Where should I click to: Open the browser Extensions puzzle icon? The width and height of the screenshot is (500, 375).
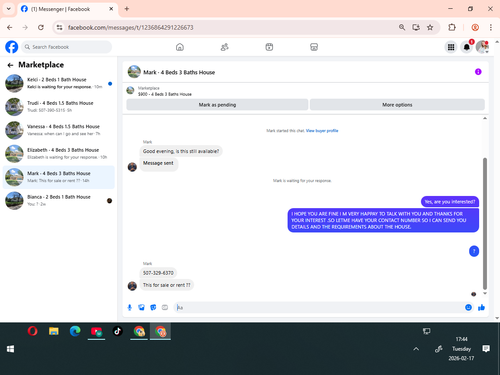(x=452, y=27)
